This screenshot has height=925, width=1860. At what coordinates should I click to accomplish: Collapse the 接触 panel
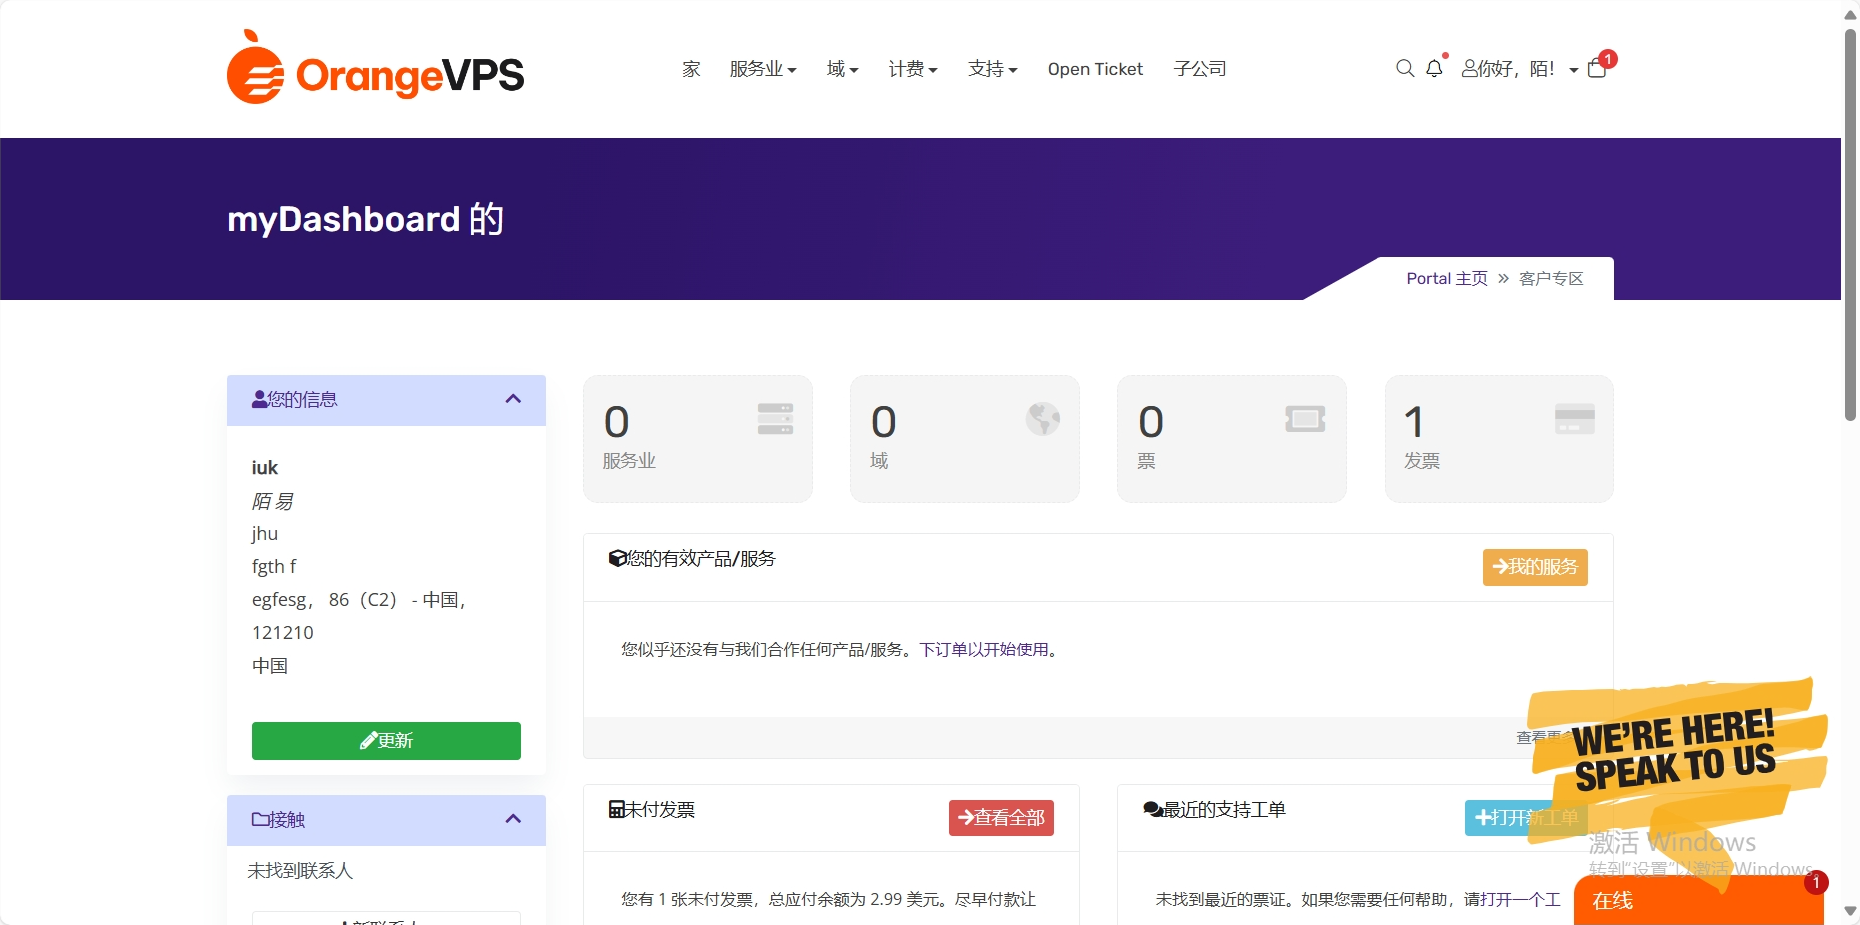(513, 819)
